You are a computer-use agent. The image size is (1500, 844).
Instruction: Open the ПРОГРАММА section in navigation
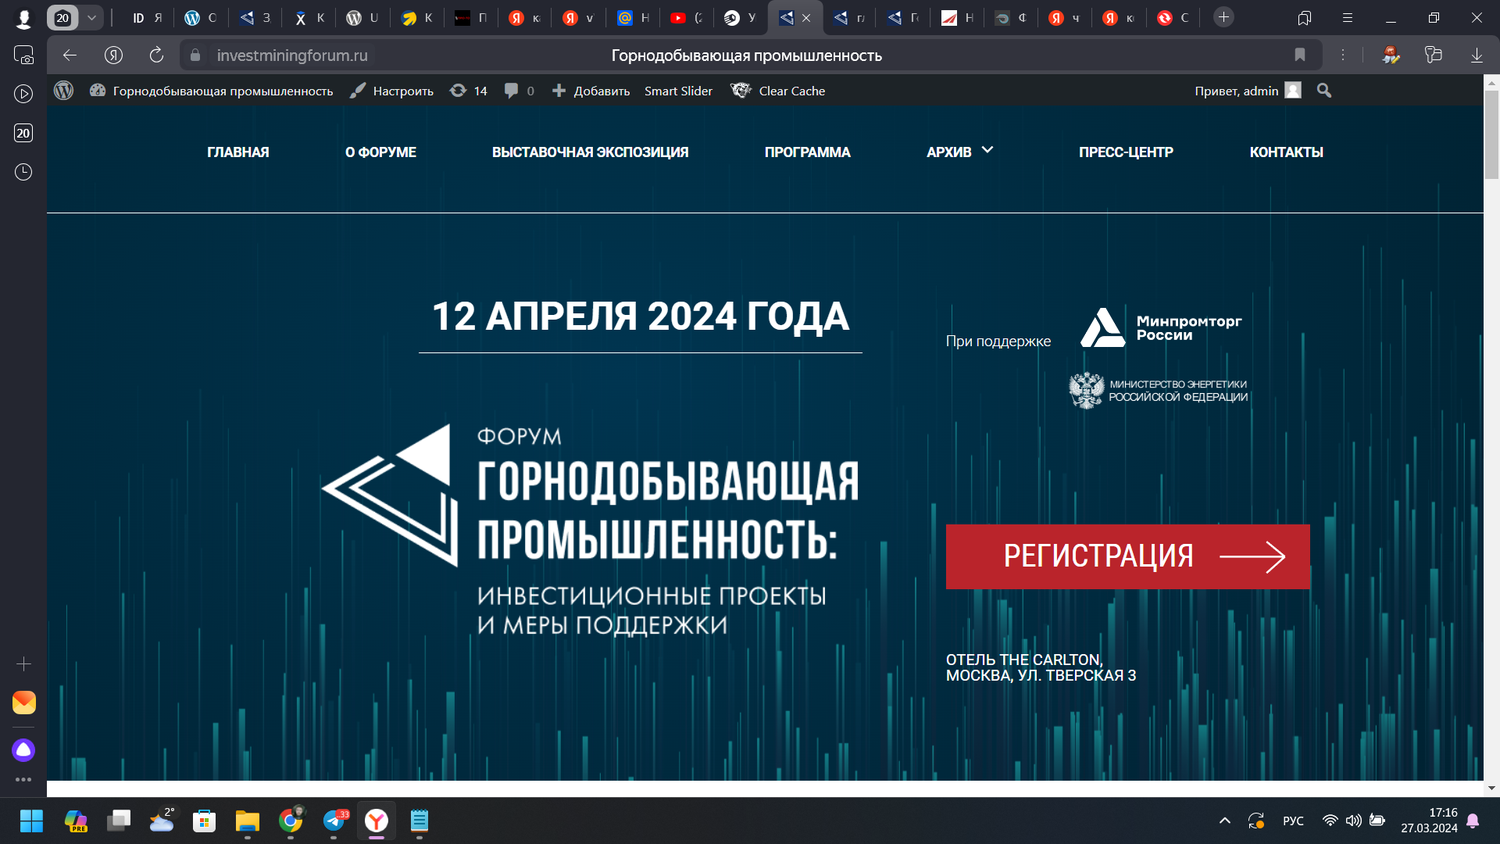(x=807, y=152)
